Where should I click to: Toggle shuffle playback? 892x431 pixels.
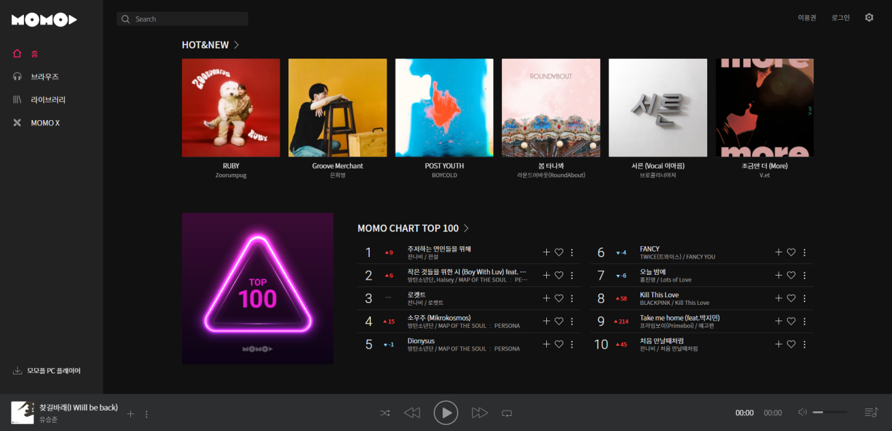click(x=385, y=413)
